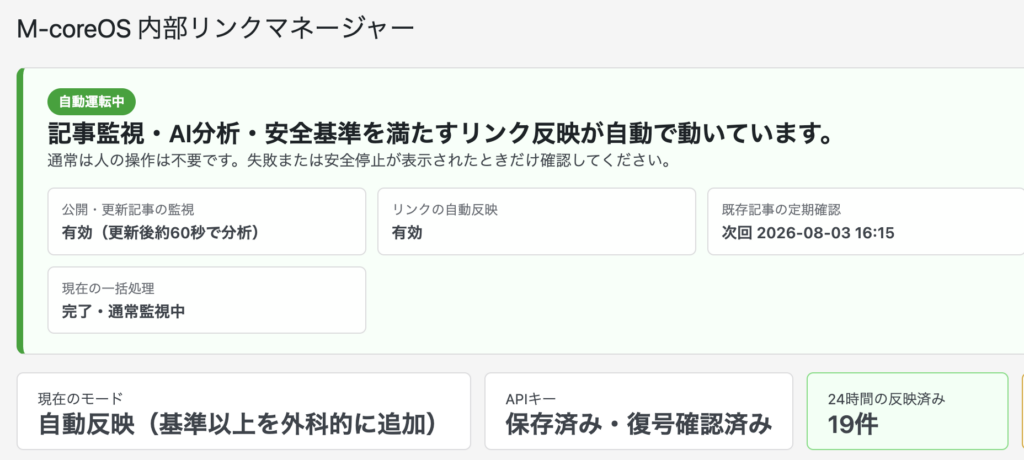Open the リンクの自動反映 status card

536,222
